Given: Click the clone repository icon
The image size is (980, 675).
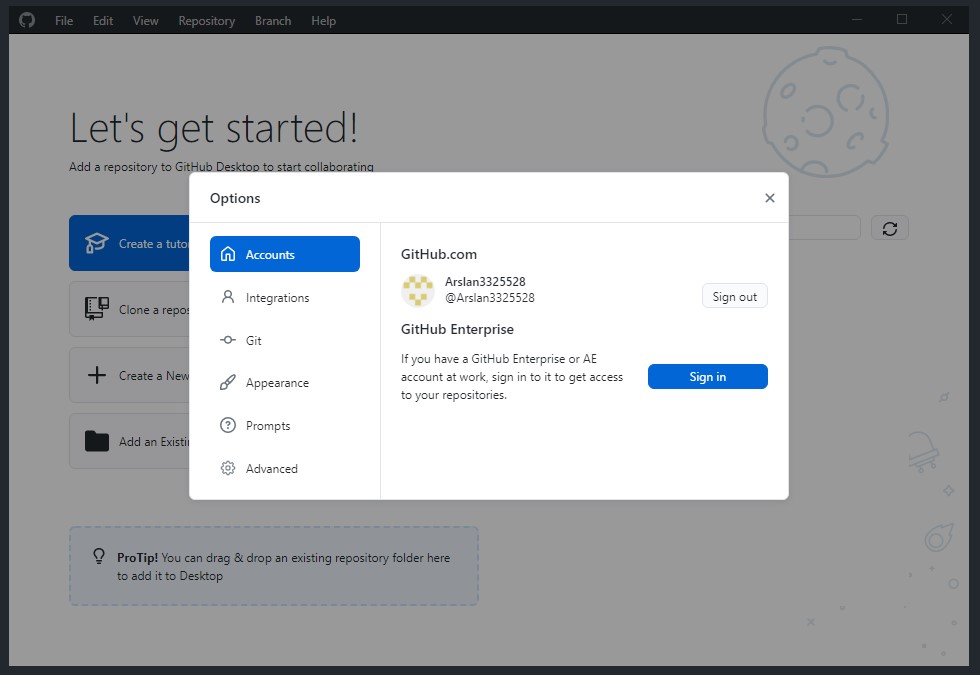Looking at the screenshot, I should (97, 309).
